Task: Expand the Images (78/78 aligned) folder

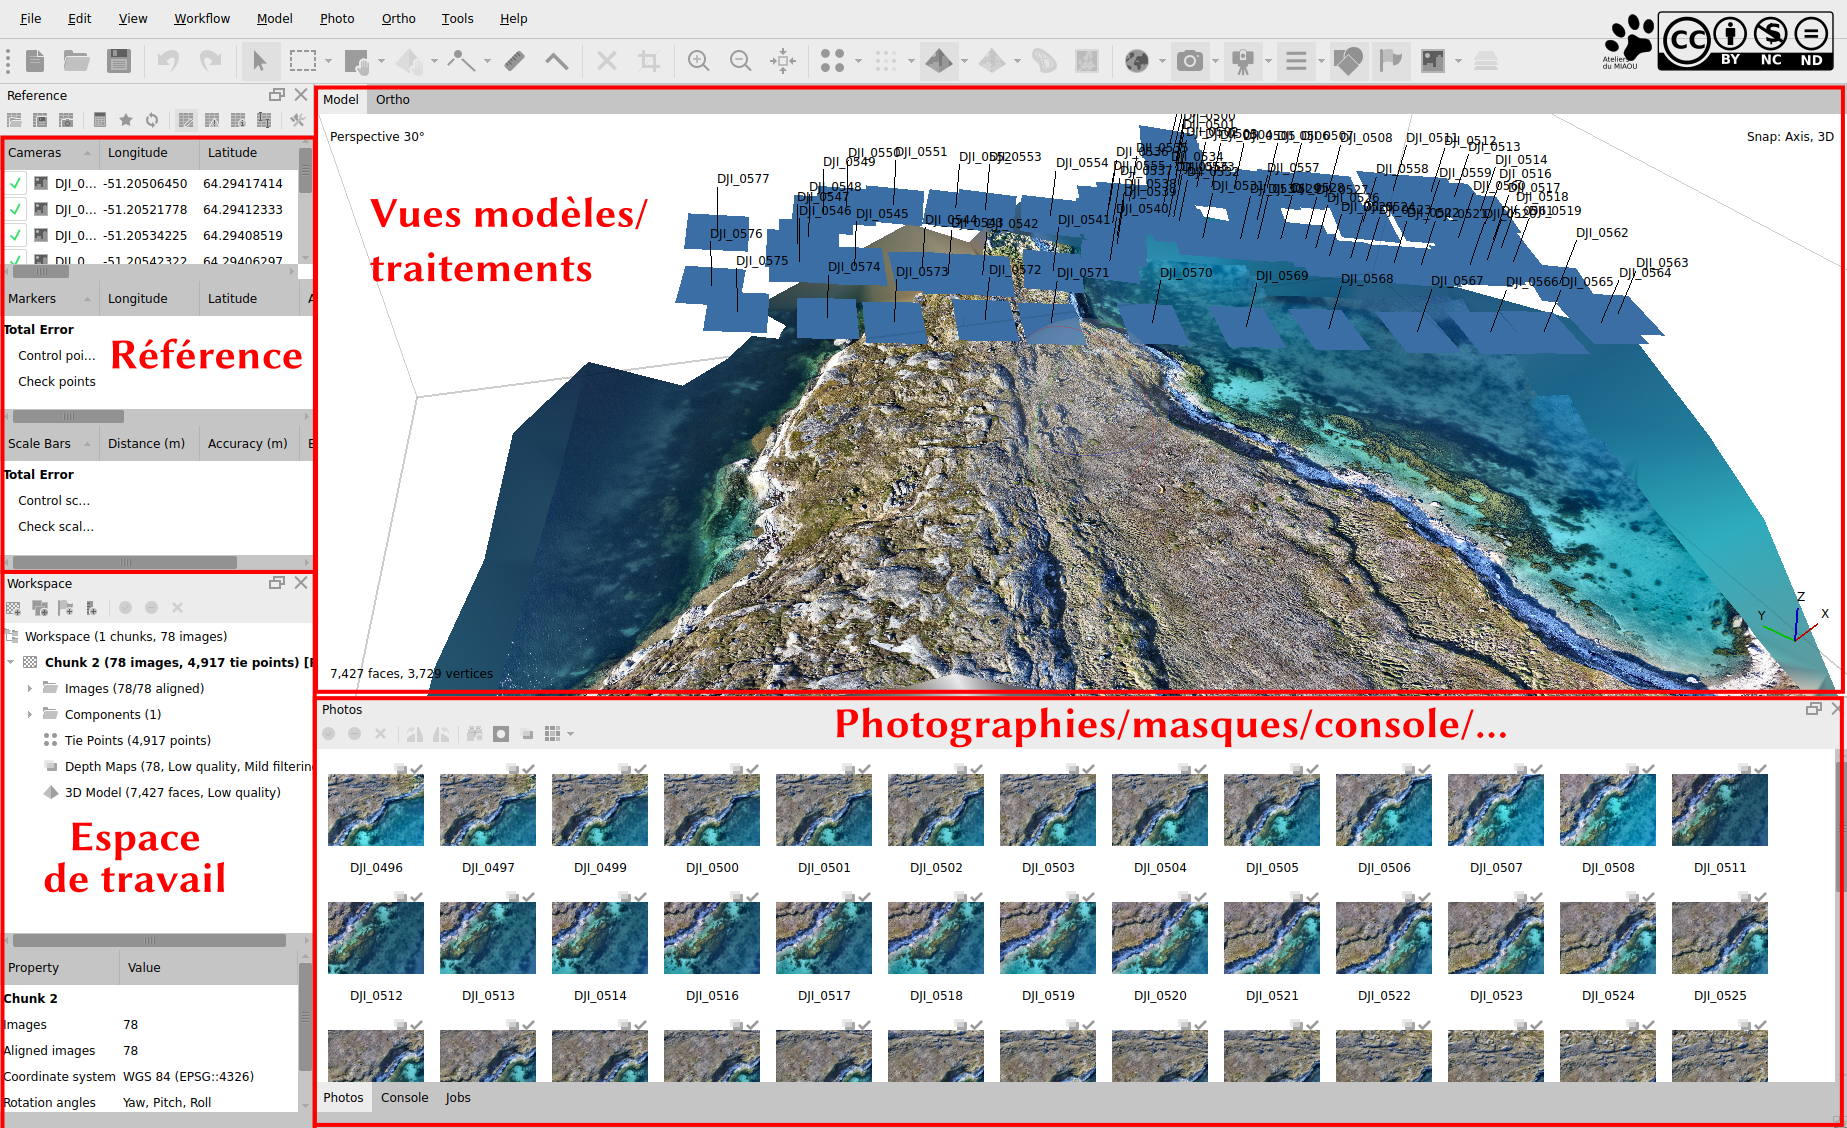Action: 30,688
